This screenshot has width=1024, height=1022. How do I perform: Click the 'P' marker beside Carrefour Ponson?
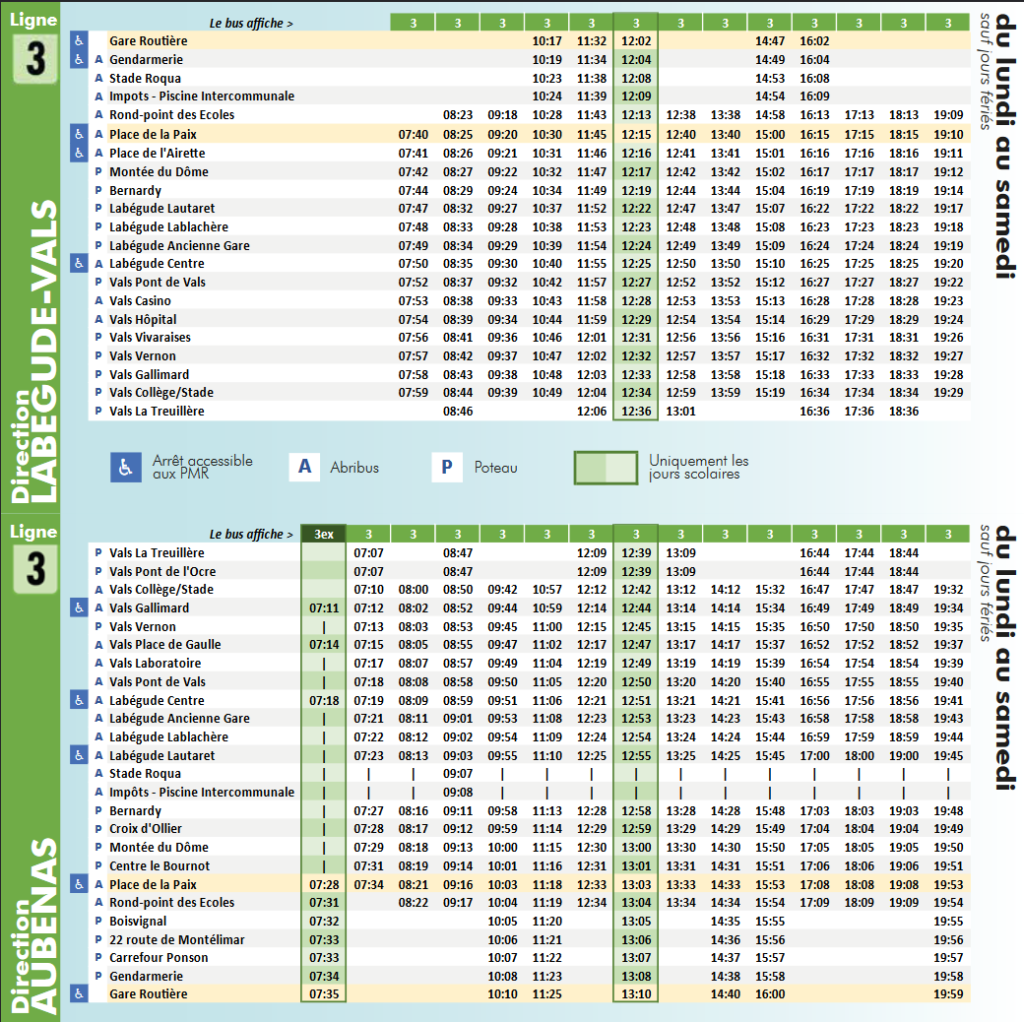tap(99, 957)
